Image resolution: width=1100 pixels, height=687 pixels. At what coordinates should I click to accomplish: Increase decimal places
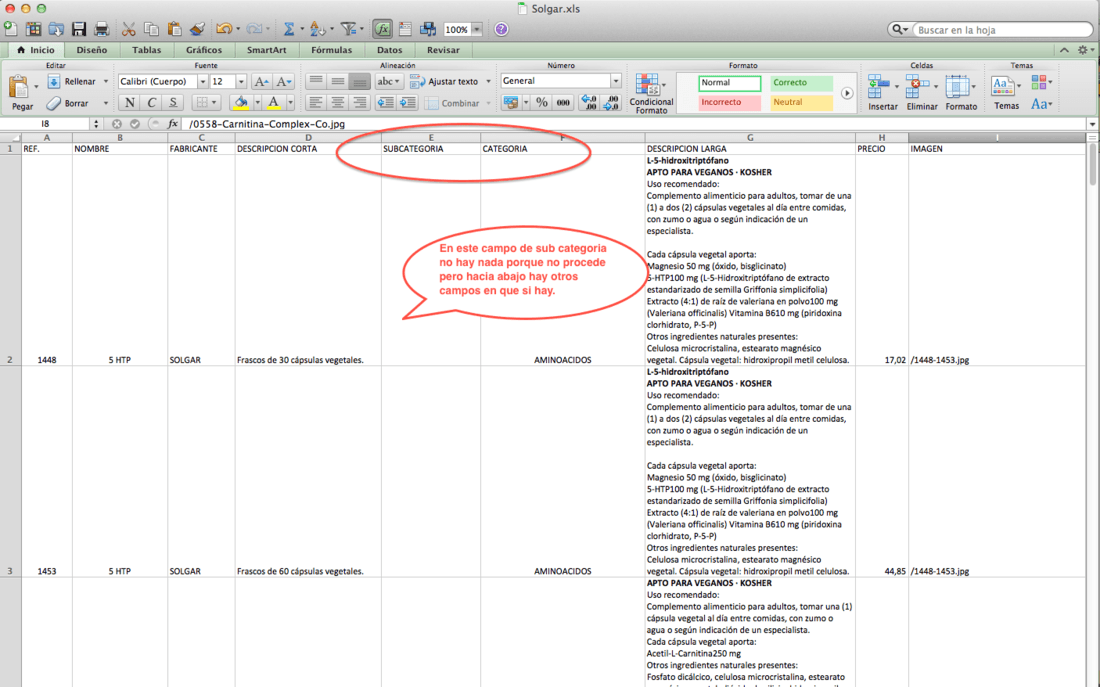click(x=589, y=102)
